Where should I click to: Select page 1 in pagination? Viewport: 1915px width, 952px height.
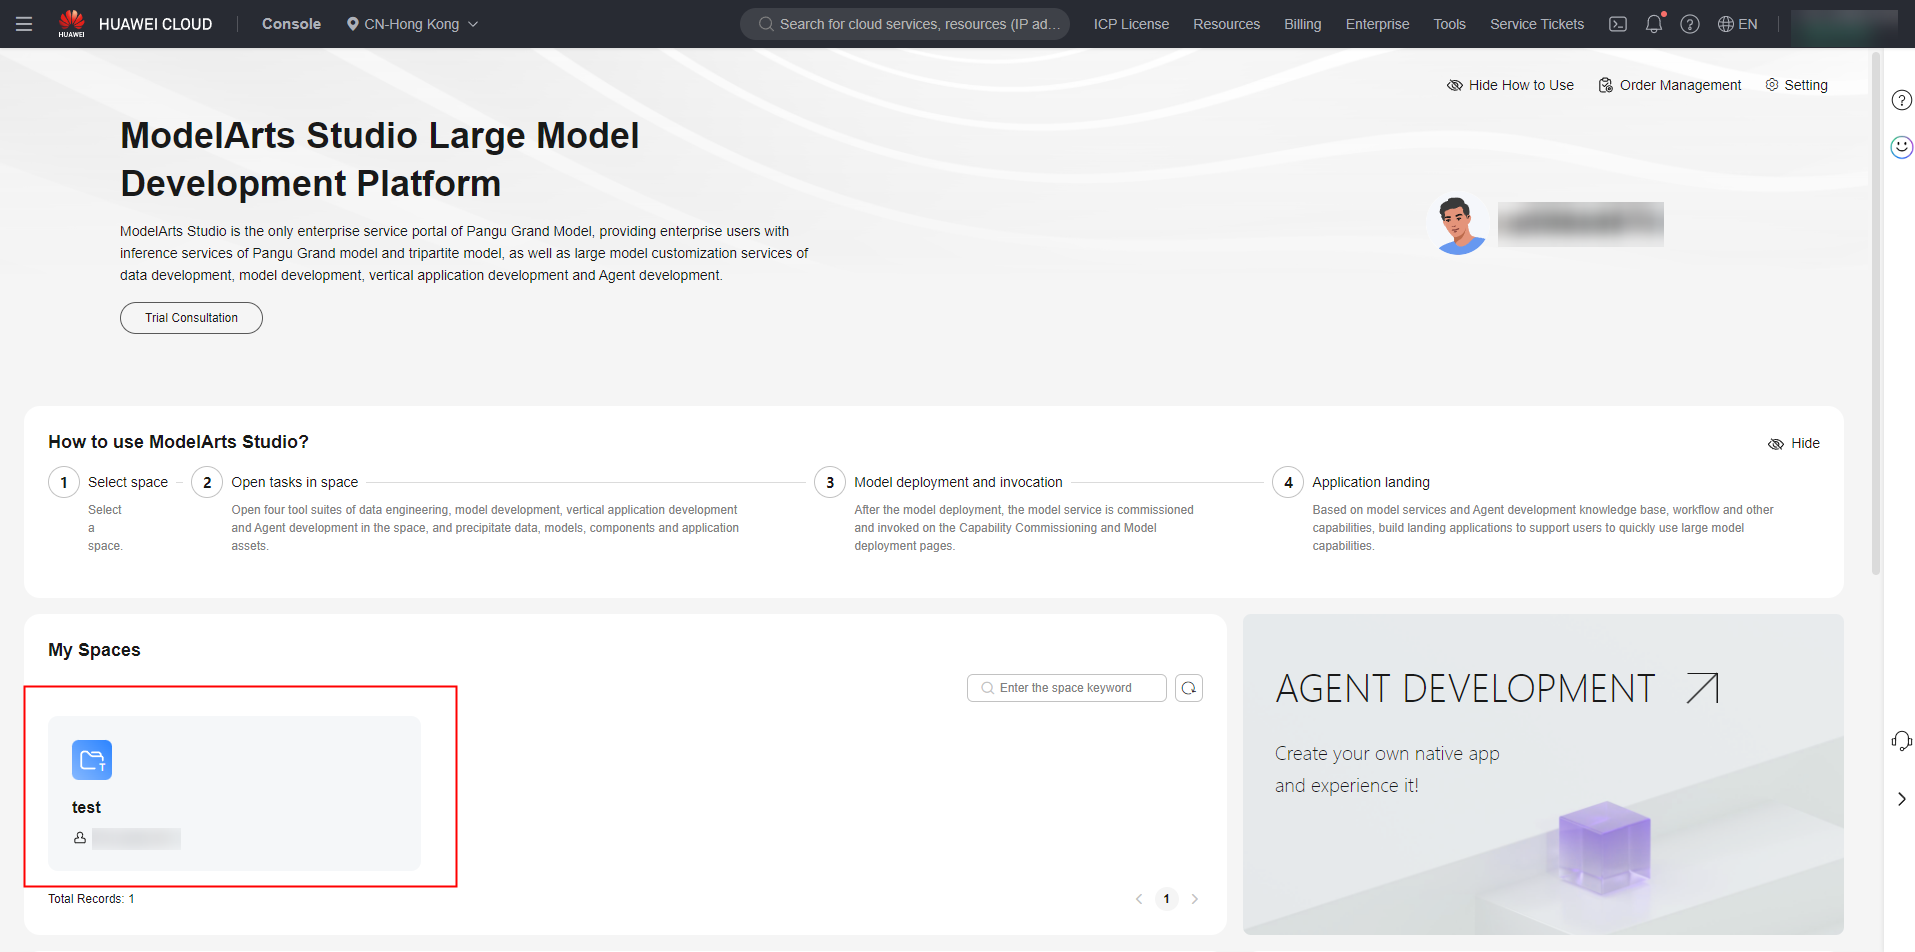tap(1166, 899)
